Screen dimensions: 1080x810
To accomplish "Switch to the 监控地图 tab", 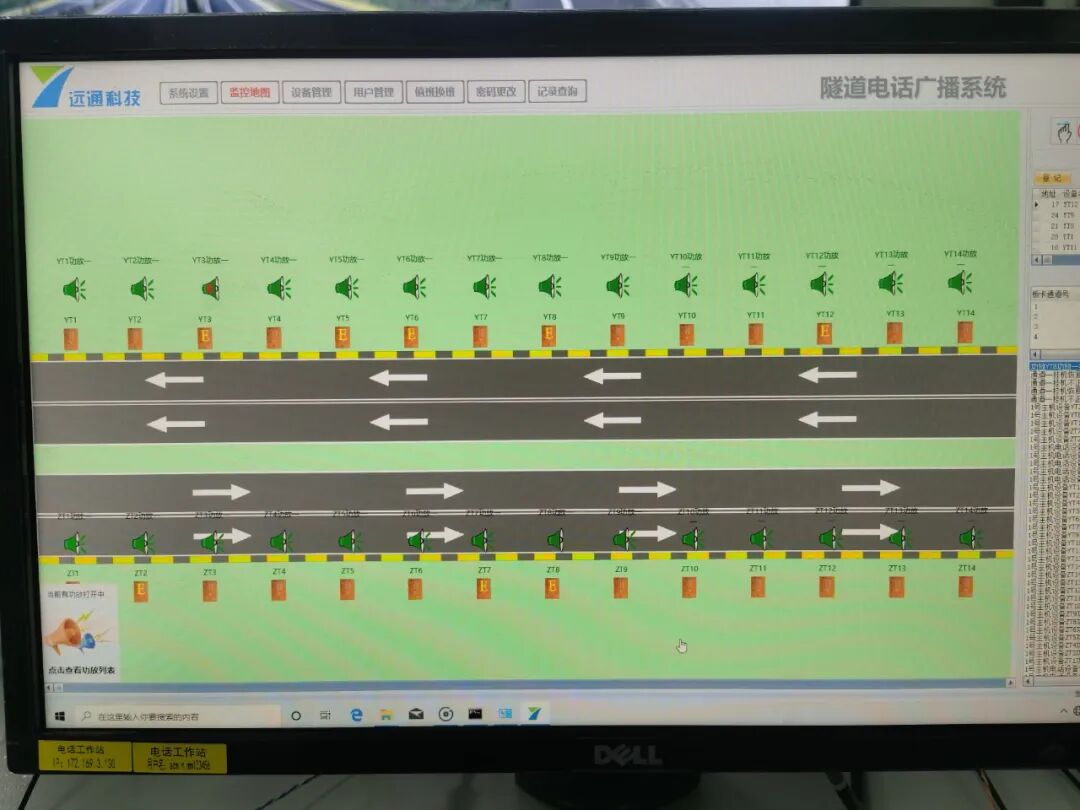I will (249, 92).
